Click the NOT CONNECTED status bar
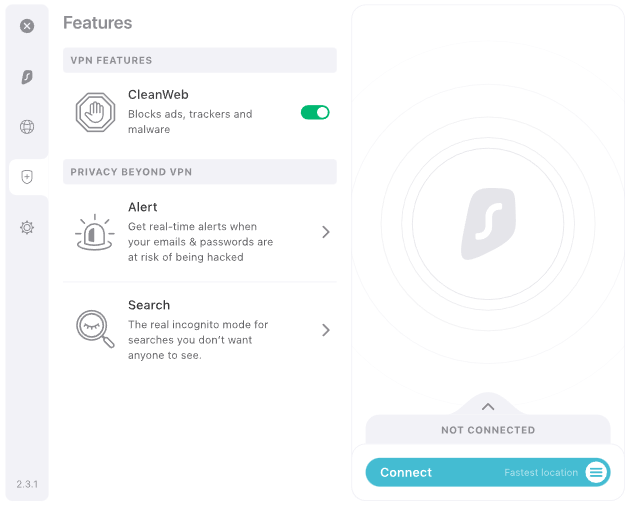Image resolution: width=631 pixels, height=507 pixels. 488,430
